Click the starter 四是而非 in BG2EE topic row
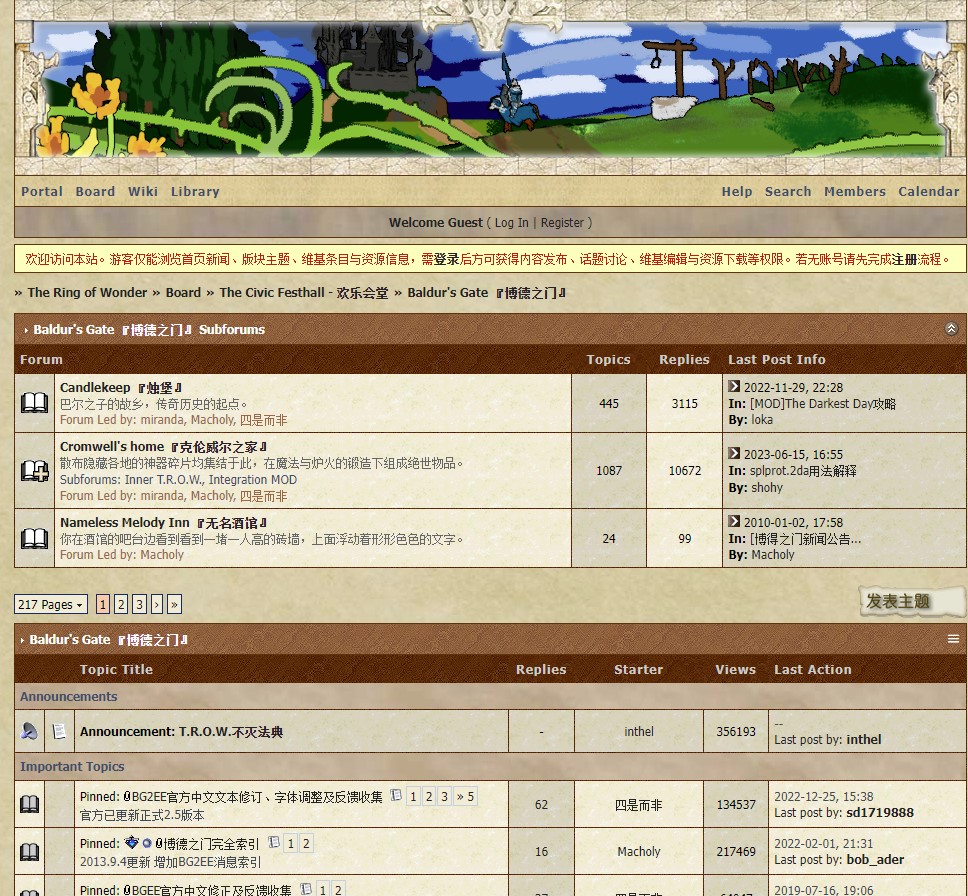This screenshot has height=896, width=968. pyautogui.click(x=638, y=805)
